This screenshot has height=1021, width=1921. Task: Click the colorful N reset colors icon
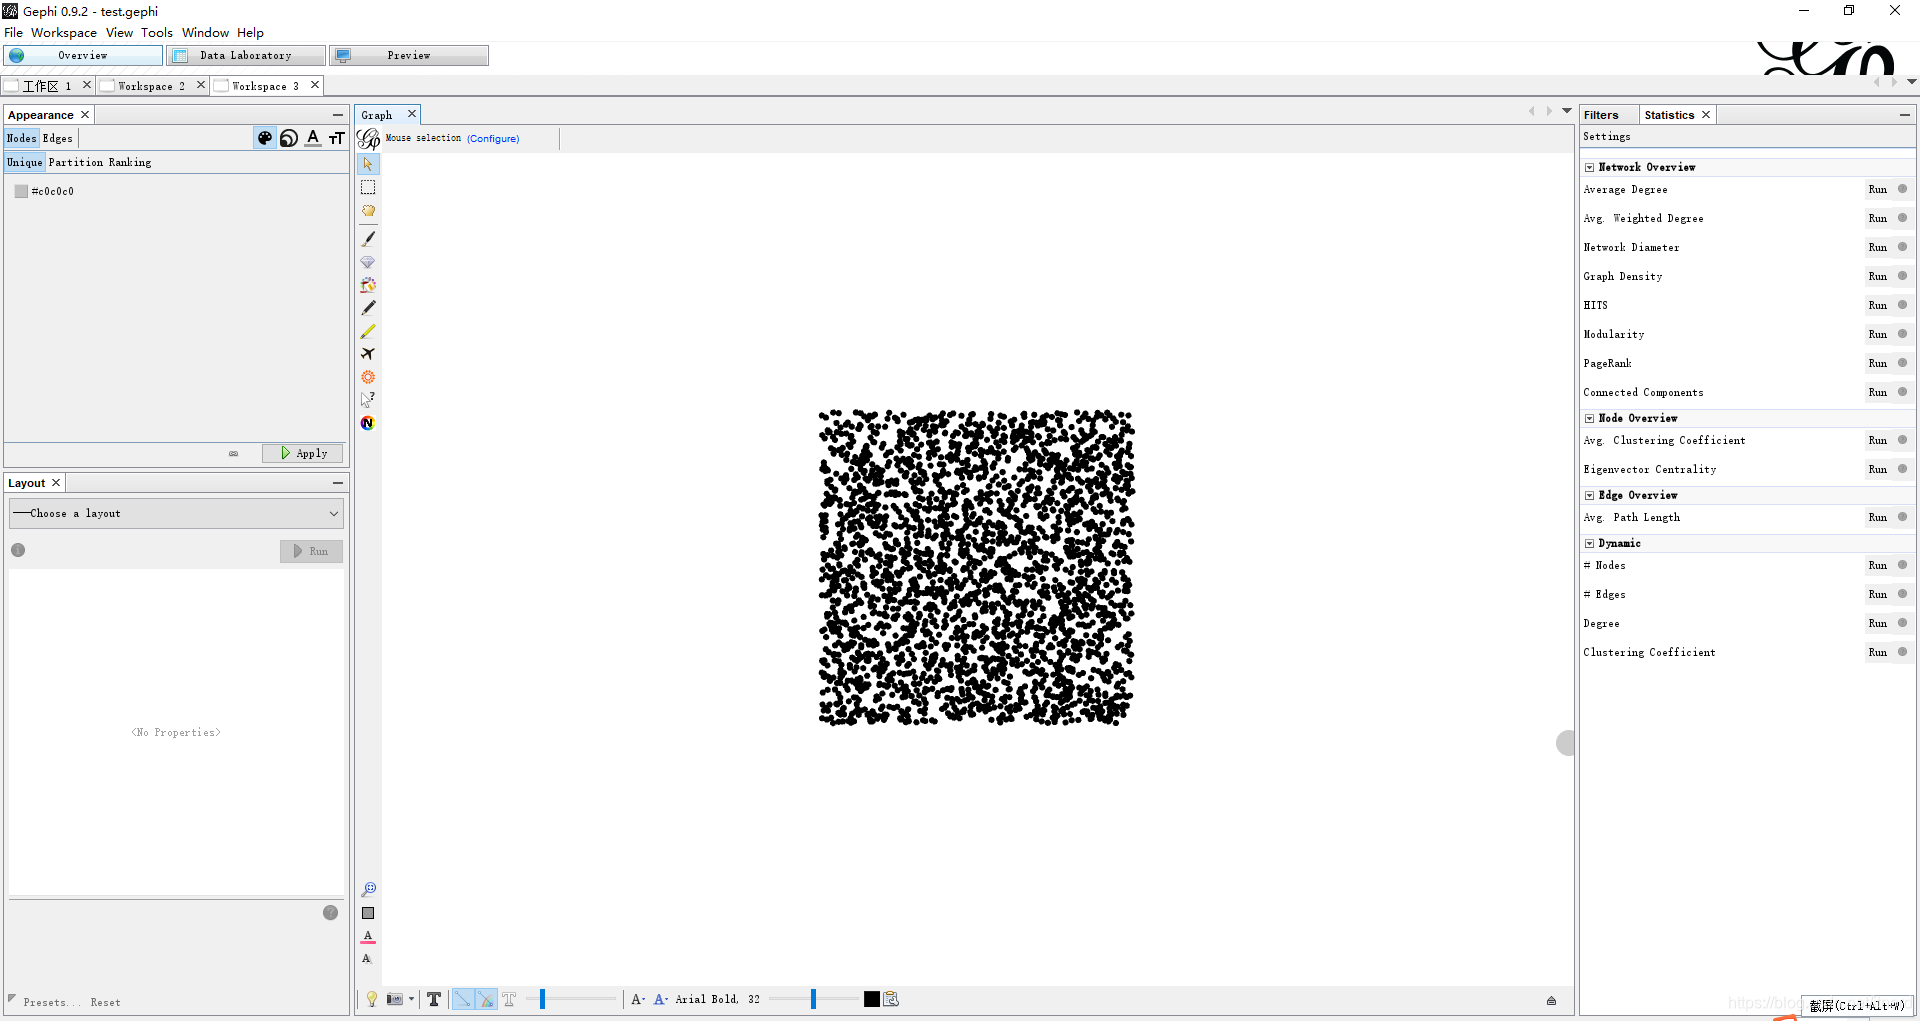[368, 423]
